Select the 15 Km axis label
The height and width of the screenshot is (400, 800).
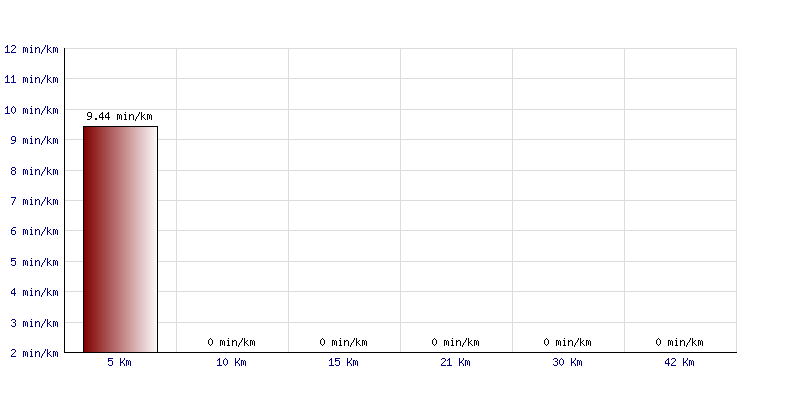pyautogui.click(x=343, y=362)
